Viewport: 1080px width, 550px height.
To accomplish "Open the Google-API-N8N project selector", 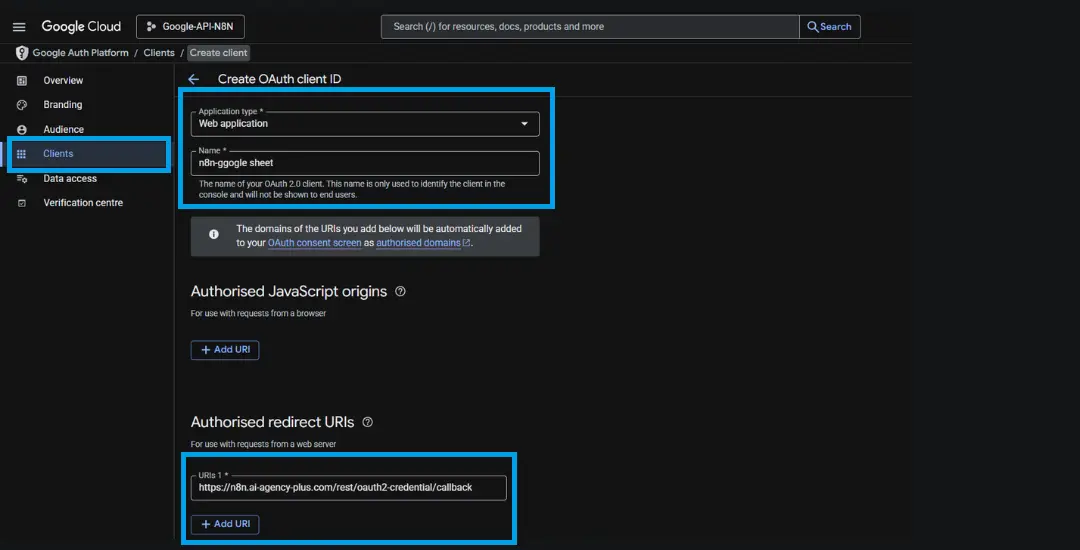I will (190, 27).
